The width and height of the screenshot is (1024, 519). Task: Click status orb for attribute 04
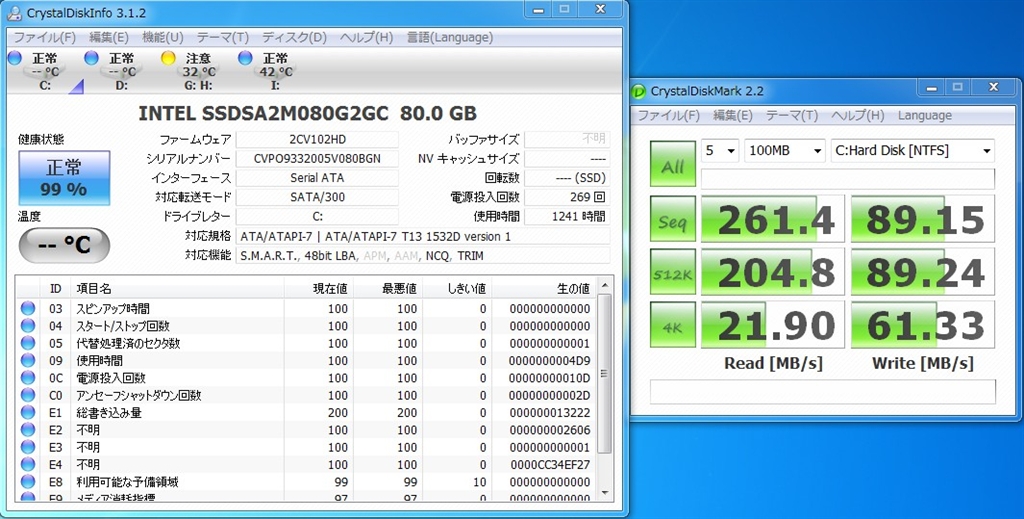[27, 326]
